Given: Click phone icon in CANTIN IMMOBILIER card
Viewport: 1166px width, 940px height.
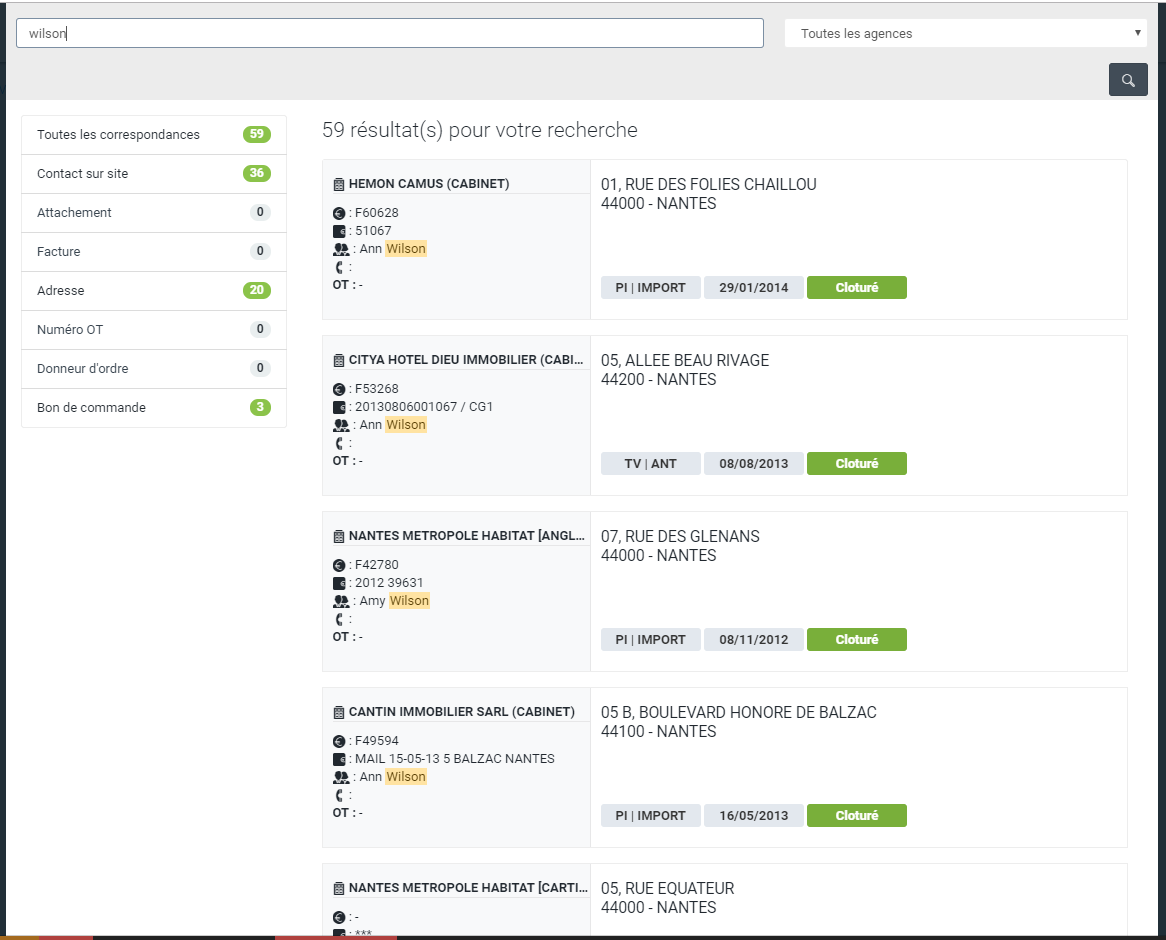Looking at the screenshot, I should [339, 795].
